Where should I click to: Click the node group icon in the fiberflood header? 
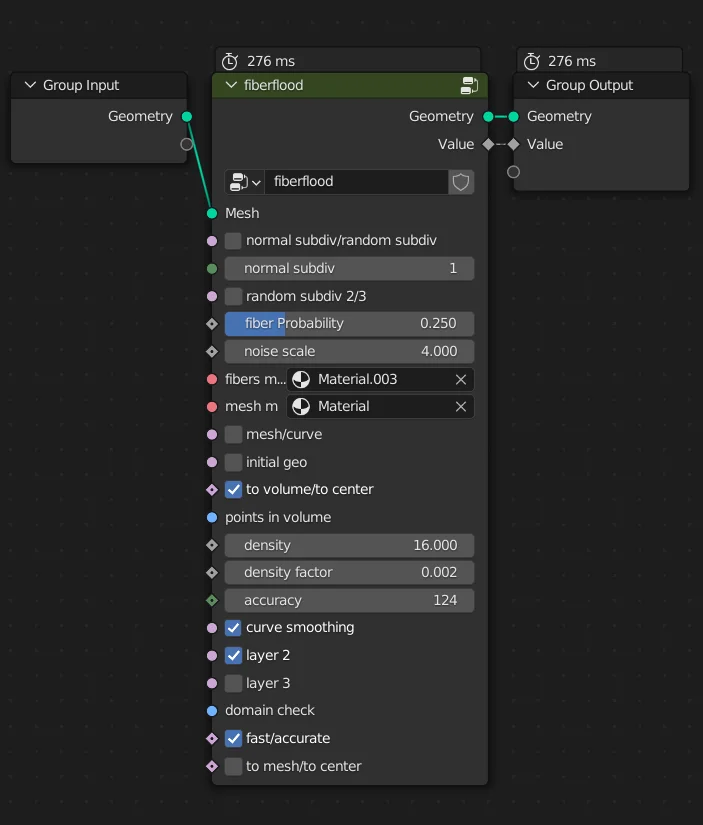click(x=469, y=86)
